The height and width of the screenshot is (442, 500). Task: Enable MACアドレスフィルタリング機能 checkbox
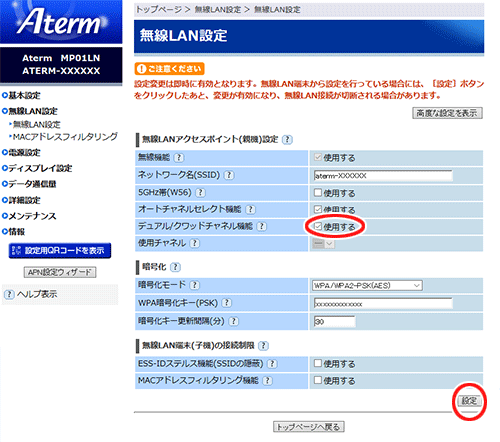pos(318,380)
